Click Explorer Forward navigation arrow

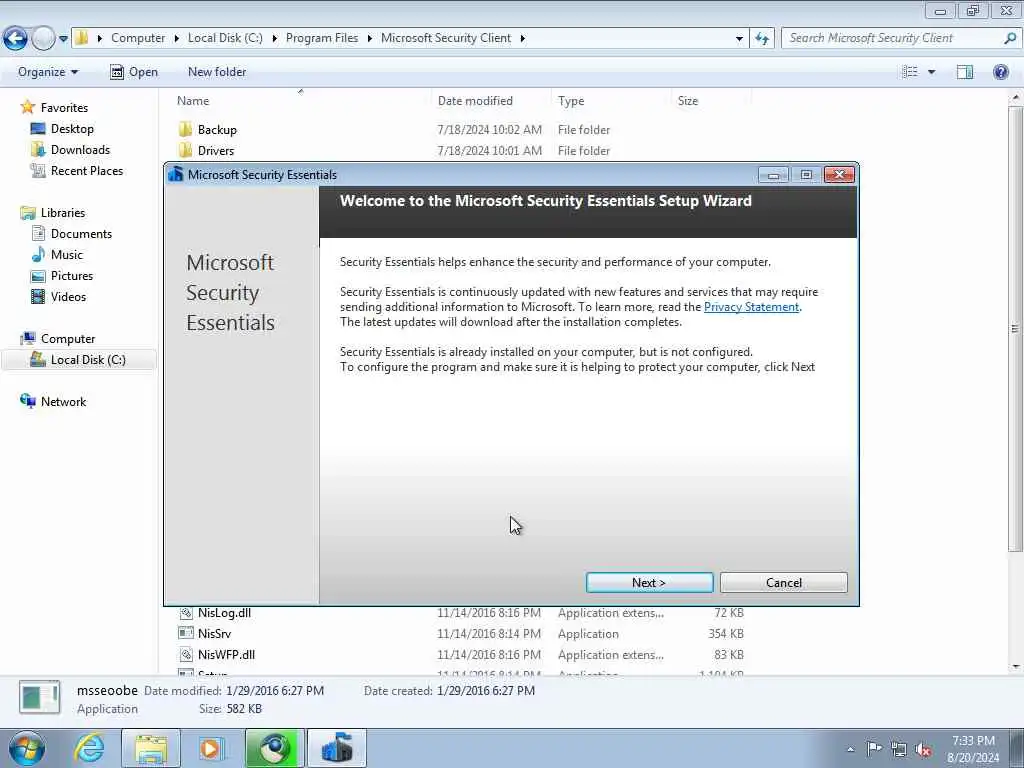tap(43, 39)
